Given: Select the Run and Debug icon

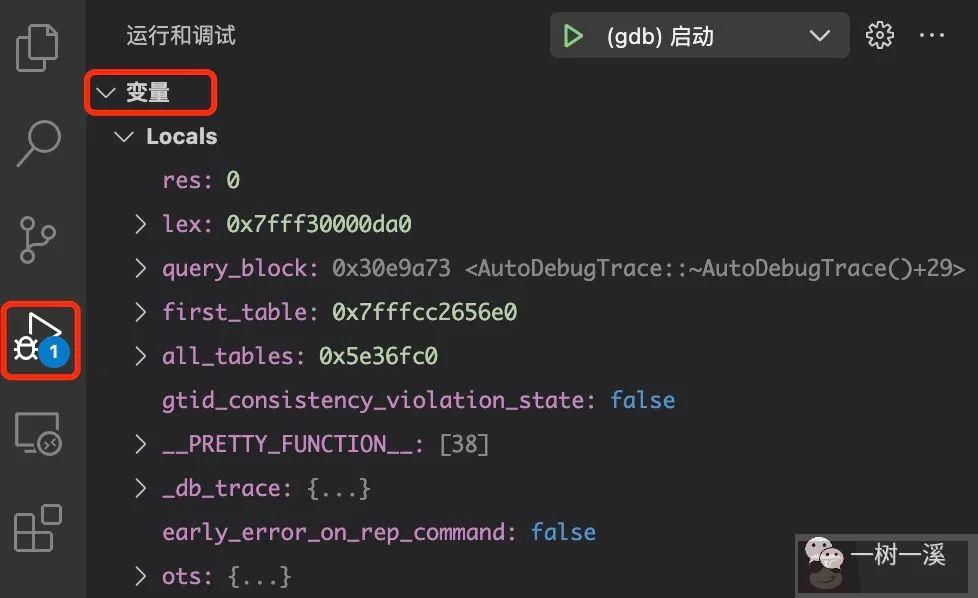Looking at the screenshot, I should (x=40, y=337).
